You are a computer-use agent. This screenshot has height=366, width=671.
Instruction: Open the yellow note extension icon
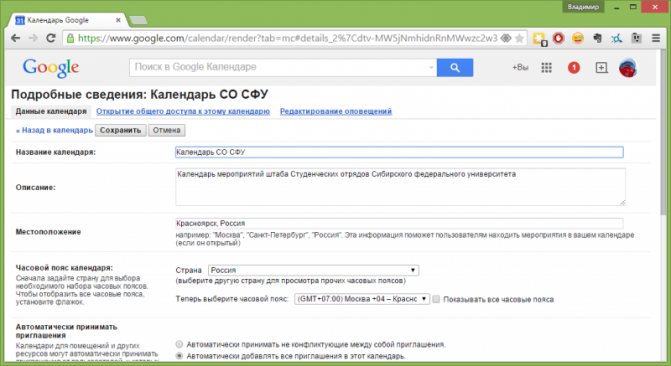coord(540,39)
